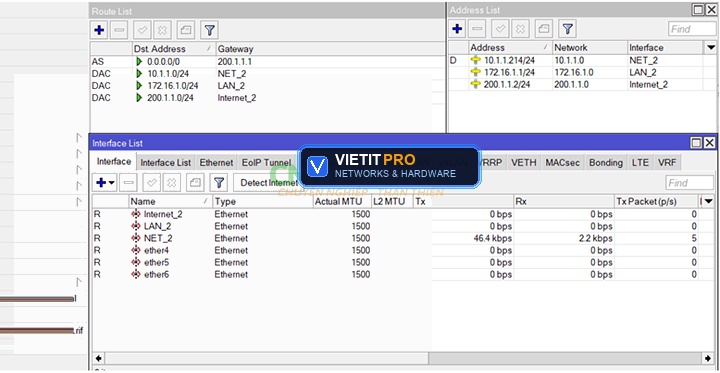This screenshot has height=373, width=720.
Task: Click the Network column header in Address List
Action: coord(590,48)
